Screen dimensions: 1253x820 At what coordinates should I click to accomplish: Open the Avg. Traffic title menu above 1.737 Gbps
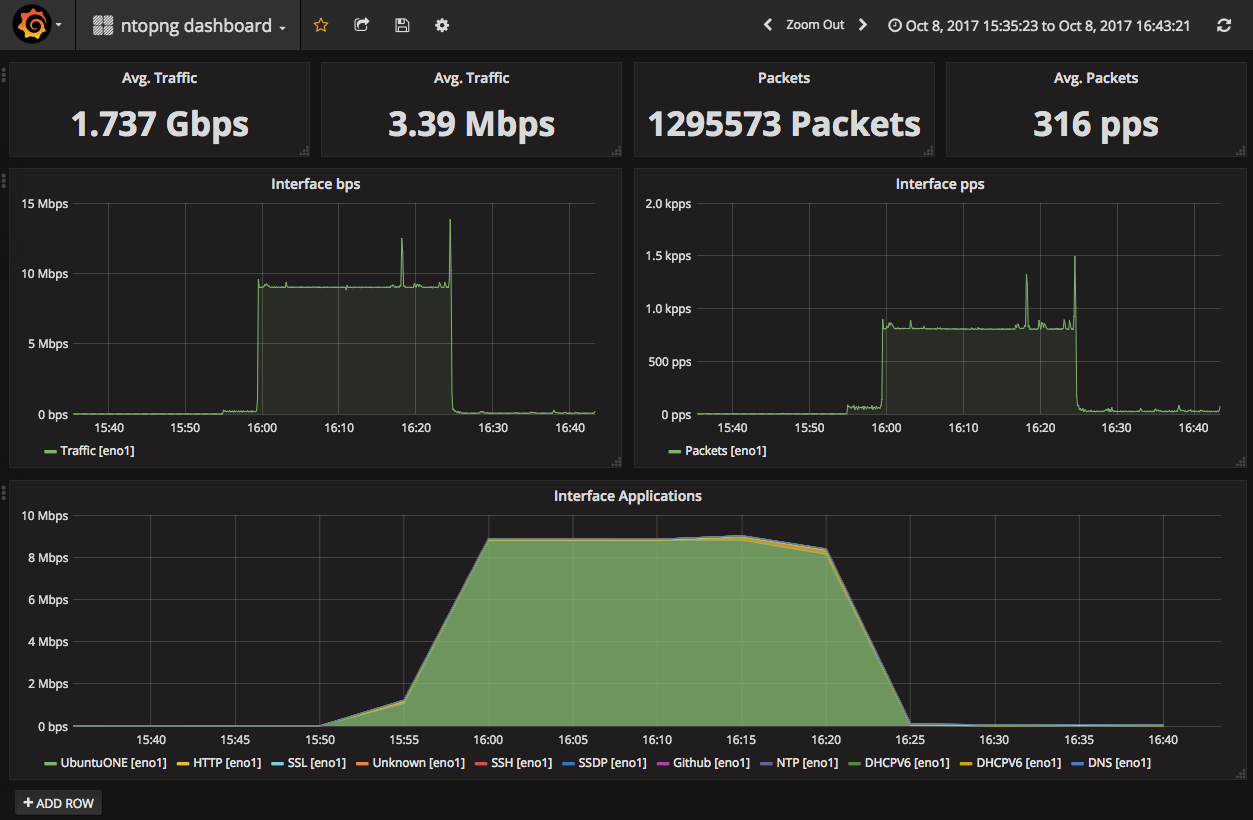(x=160, y=78)
